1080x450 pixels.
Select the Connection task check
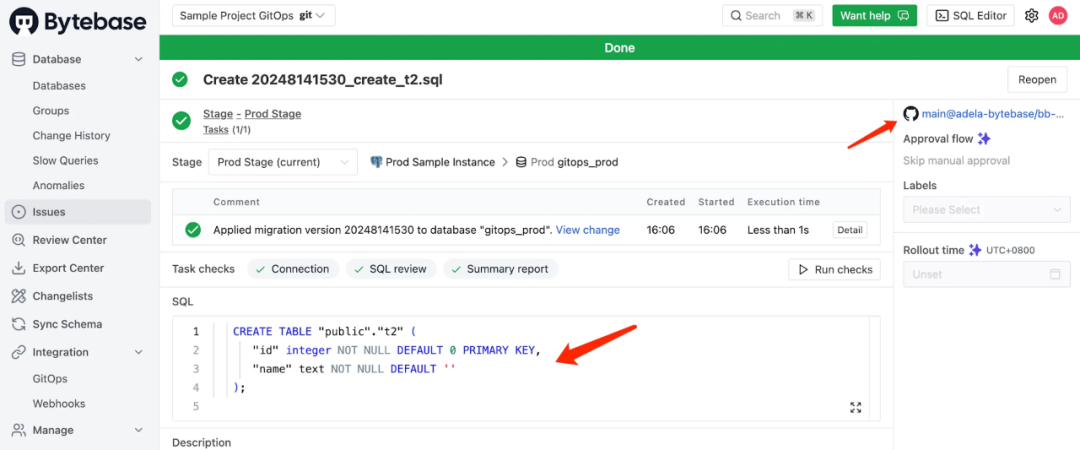click(293, 269)
